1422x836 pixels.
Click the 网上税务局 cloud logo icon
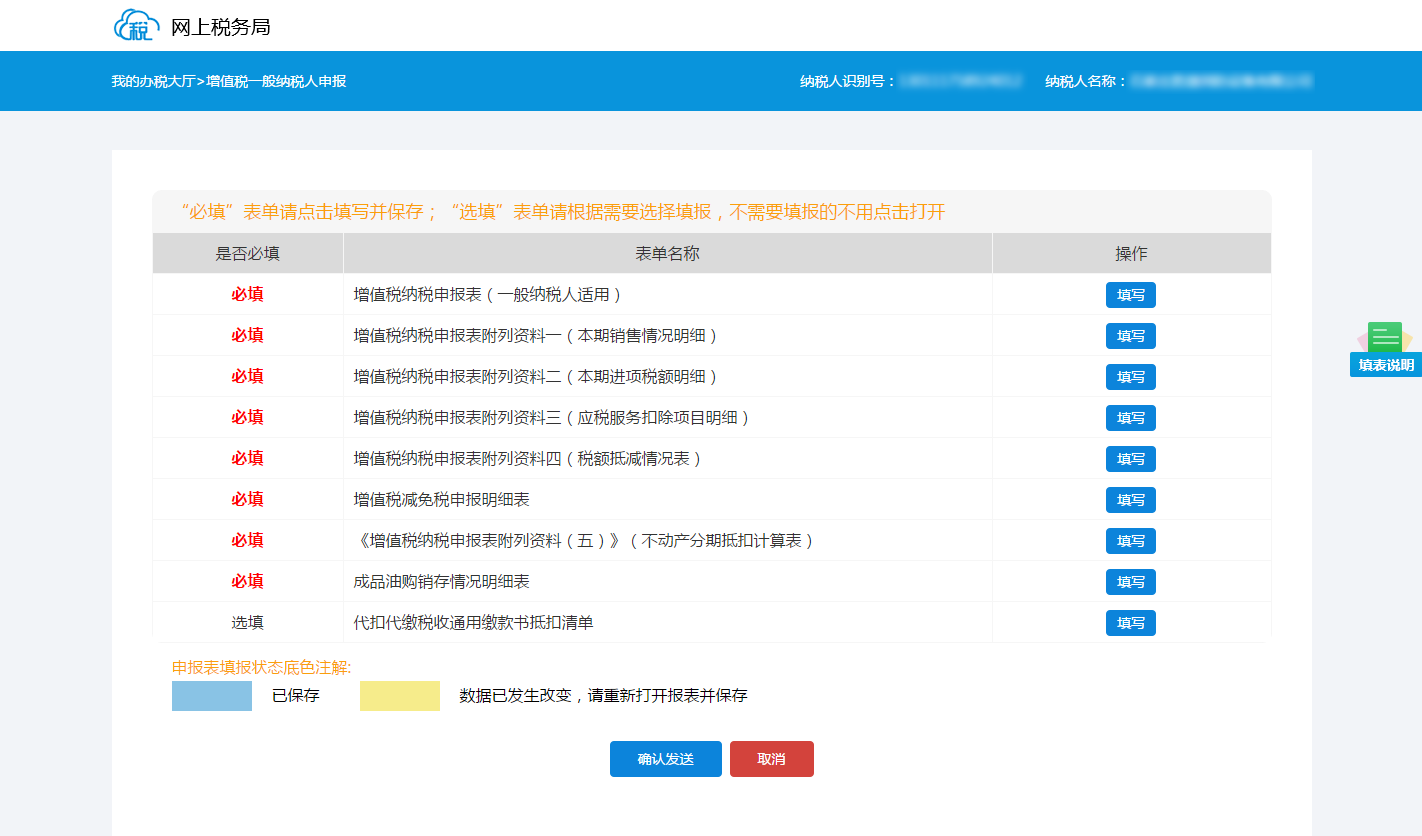pyautogui.click(x=136, y=25)
